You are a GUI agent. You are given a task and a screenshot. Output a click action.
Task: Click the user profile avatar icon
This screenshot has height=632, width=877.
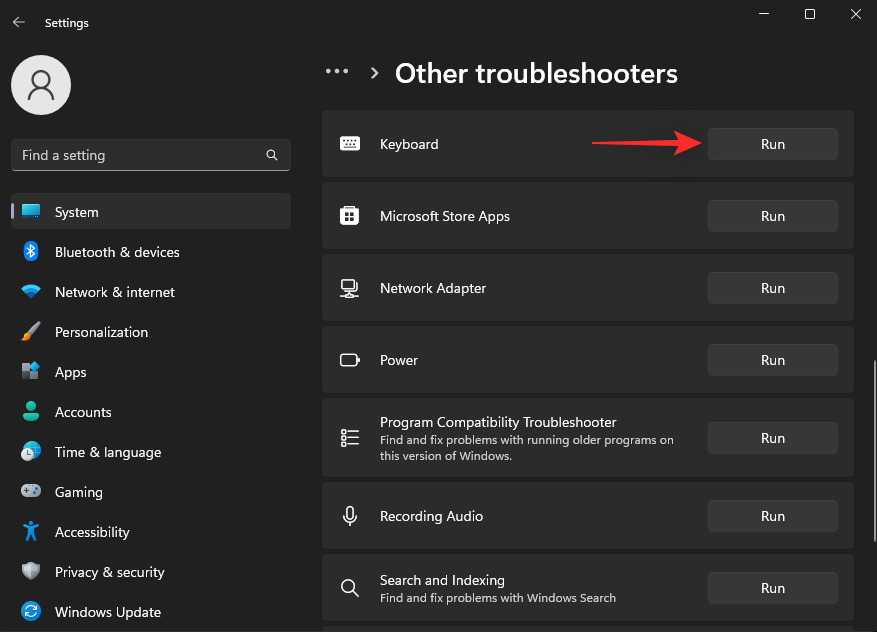(x=41, y=85)
